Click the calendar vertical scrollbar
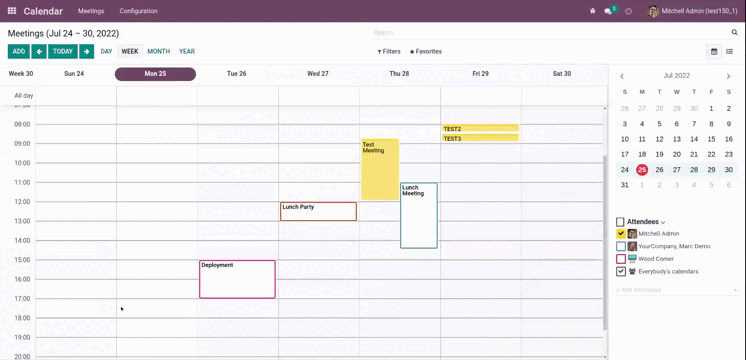The image size is (746, 360). [605, 243]
